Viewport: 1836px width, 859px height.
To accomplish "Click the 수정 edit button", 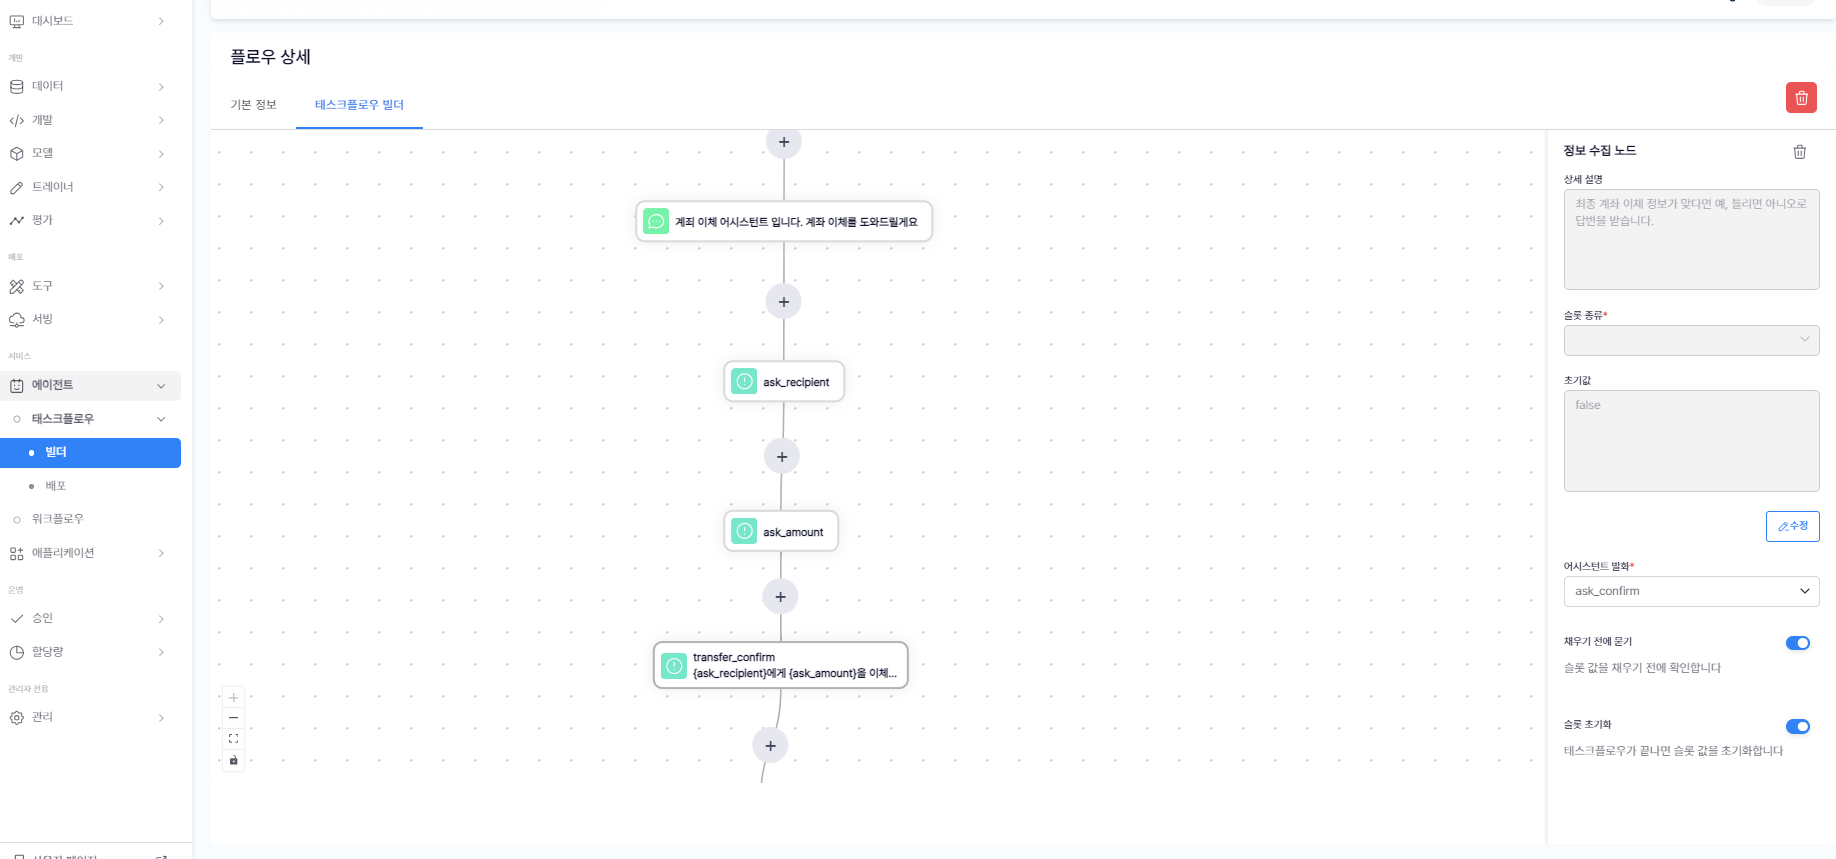I will pos(1792,526).
